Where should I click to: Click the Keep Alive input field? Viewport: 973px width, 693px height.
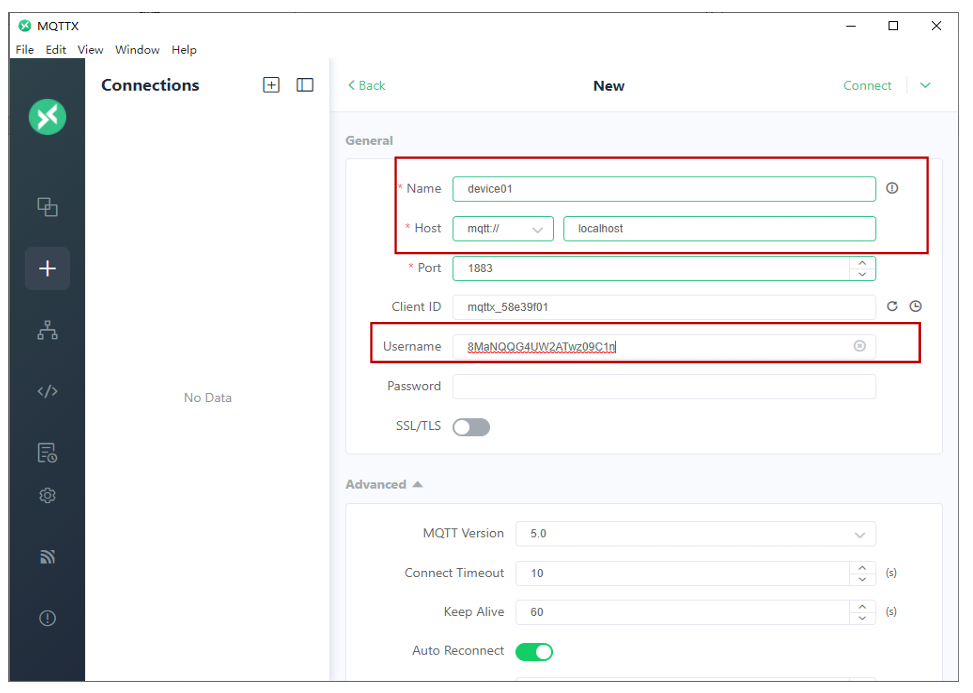682,612
